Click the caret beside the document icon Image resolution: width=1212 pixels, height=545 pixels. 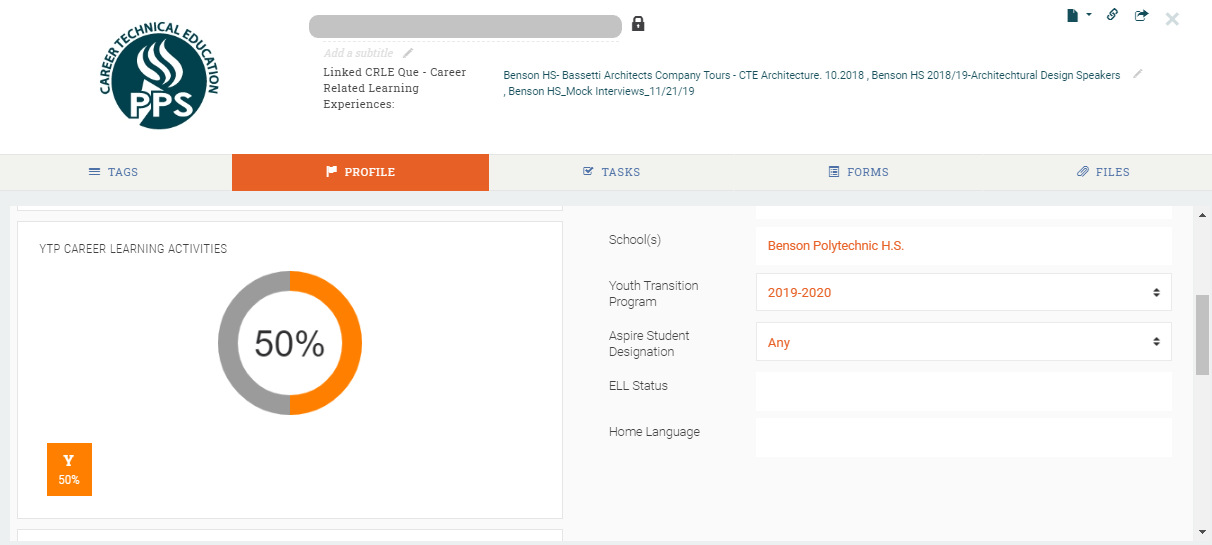point(1088,15)
